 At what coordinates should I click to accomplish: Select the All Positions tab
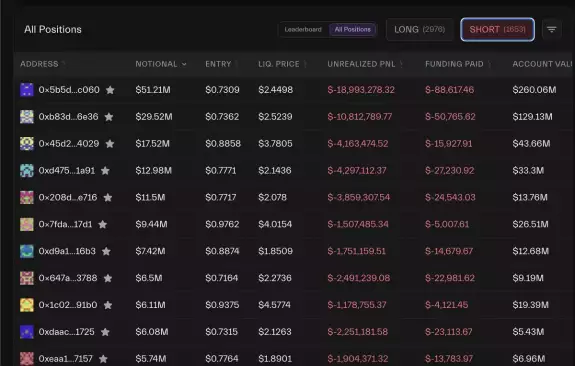(x=352, y=29)
